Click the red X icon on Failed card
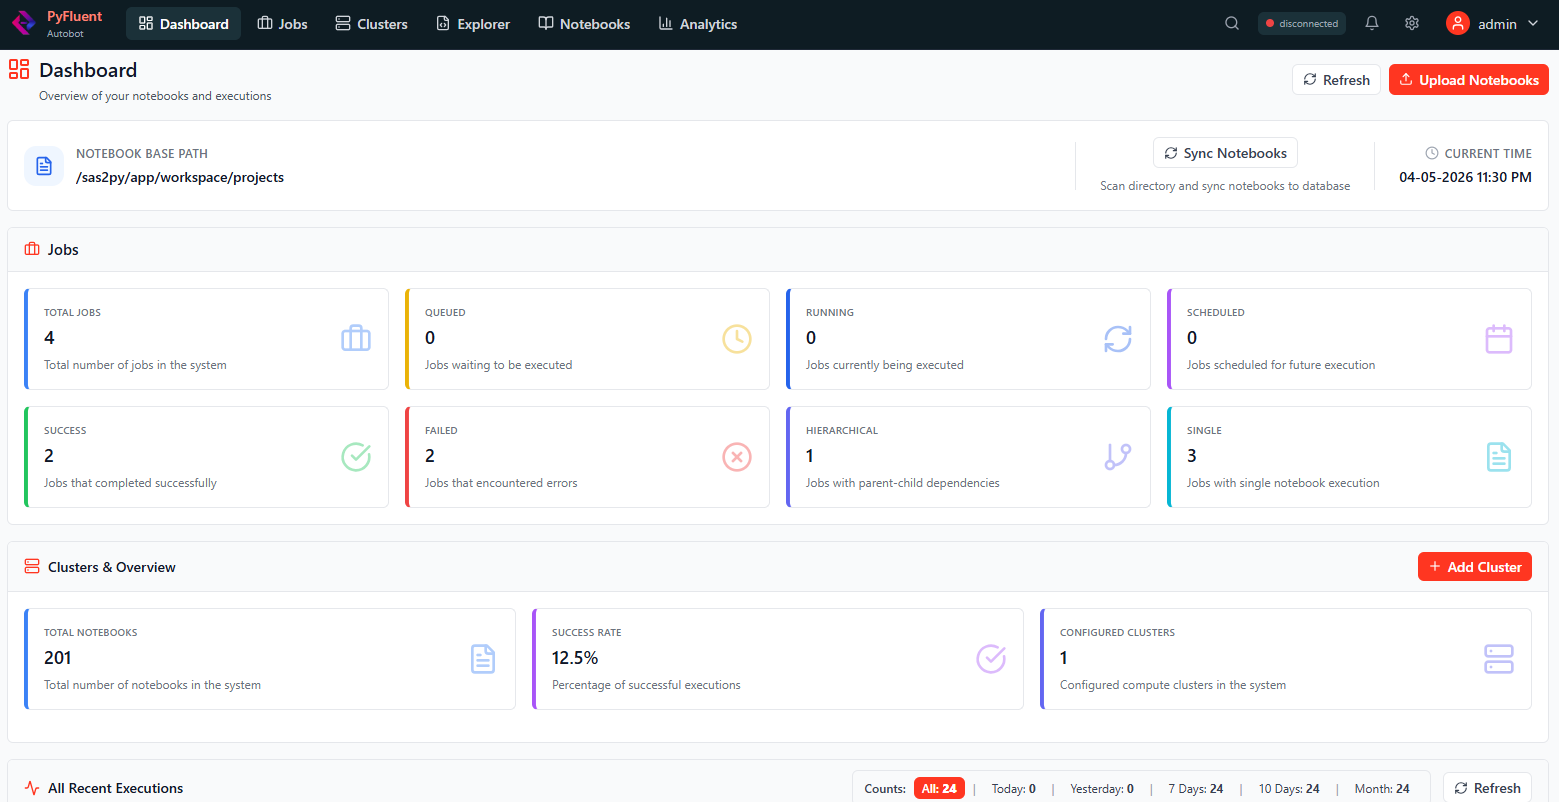Viewport: 1559px width, 802px height. coord(737,457)
